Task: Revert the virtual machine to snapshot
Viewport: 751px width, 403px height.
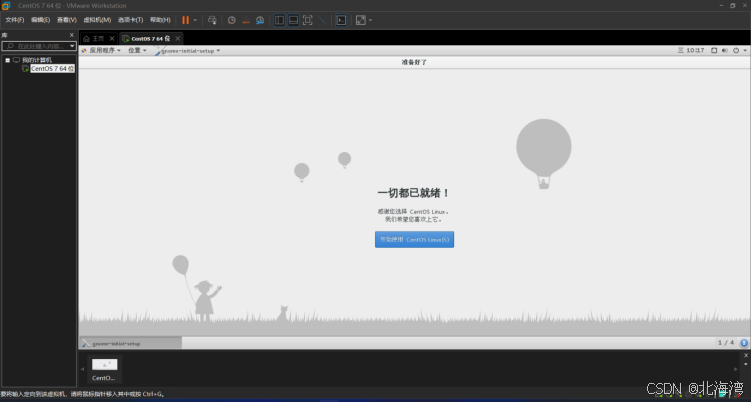Action: (246, 20)
